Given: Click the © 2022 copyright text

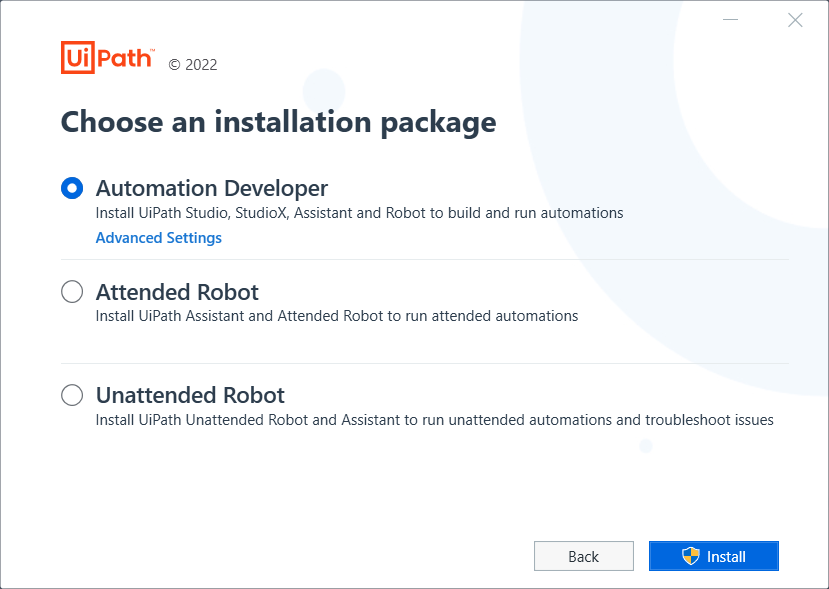Looking at the screenshot, I should pos(193,64).
